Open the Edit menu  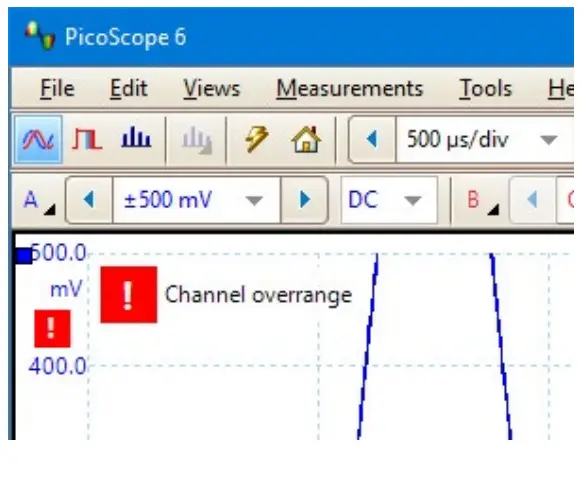129,89
